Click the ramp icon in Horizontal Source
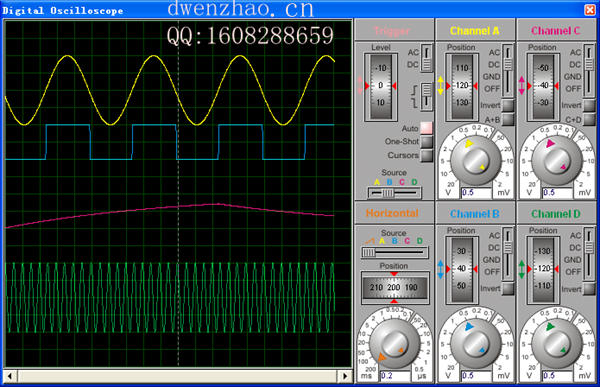Image resolution: width=600 pixels, height=387 pixels. (369, 241)
